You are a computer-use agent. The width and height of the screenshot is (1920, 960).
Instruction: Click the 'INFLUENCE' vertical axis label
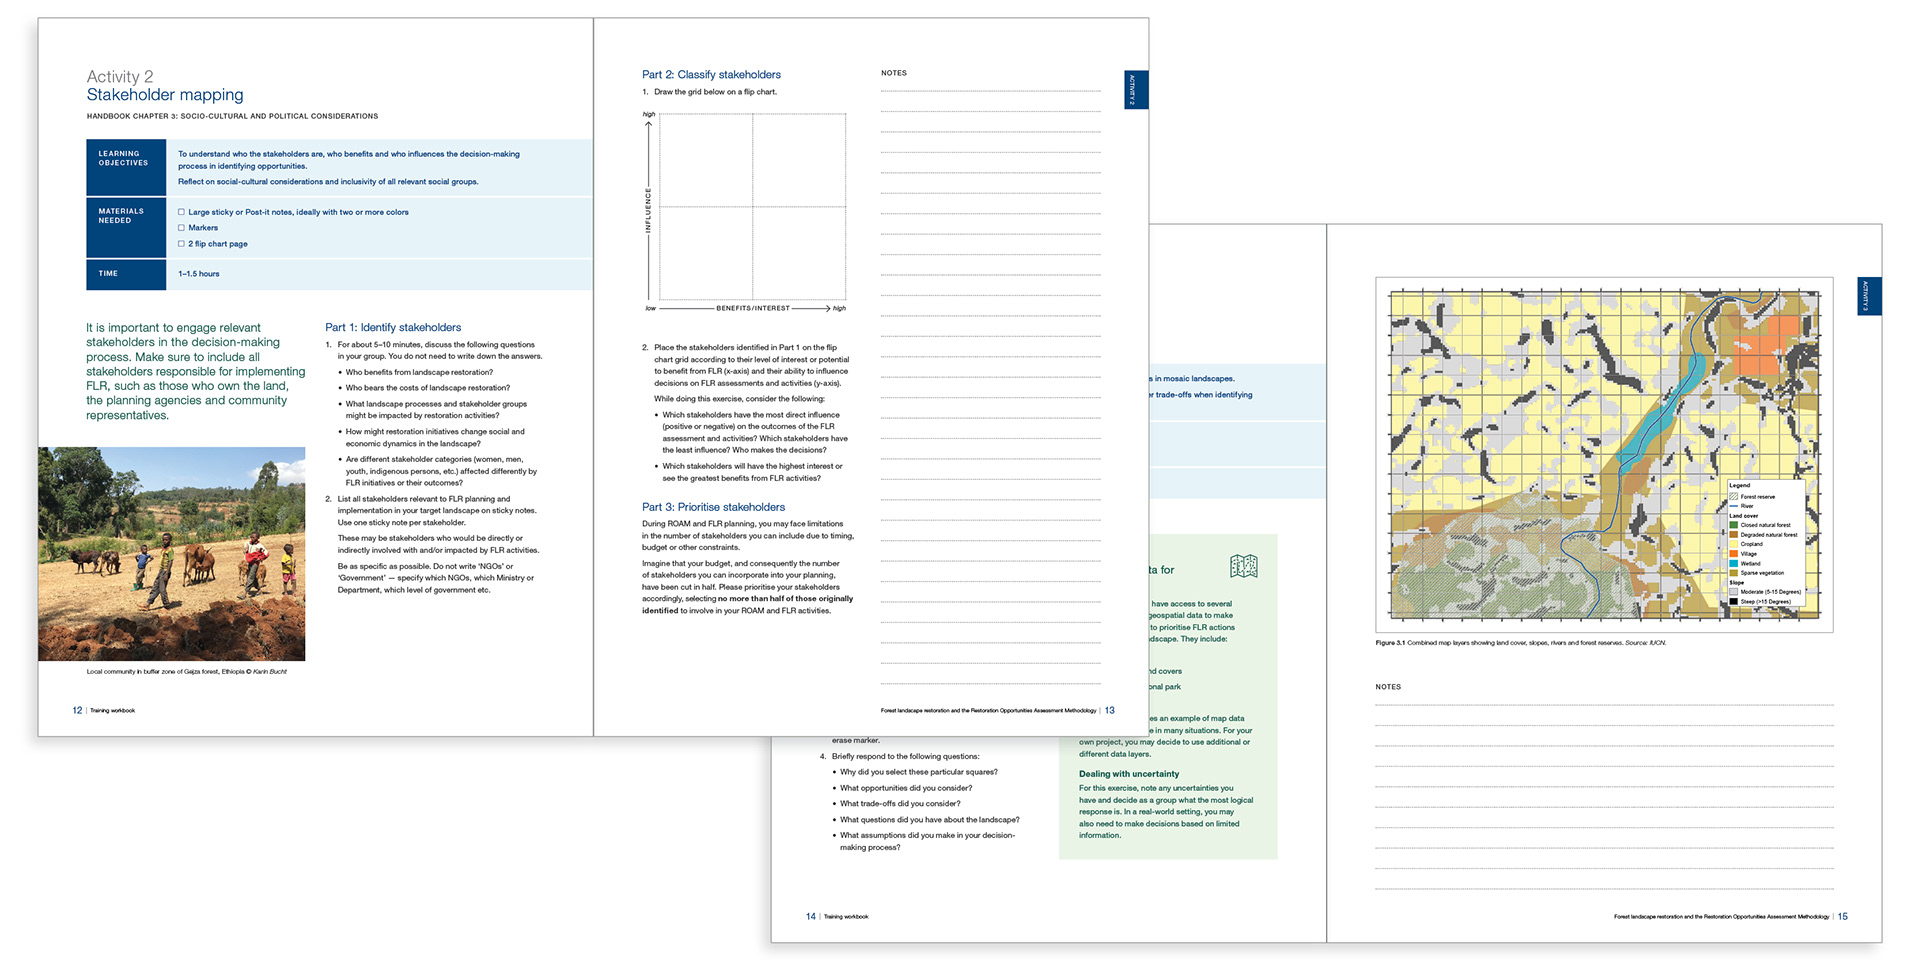point(648,210)
